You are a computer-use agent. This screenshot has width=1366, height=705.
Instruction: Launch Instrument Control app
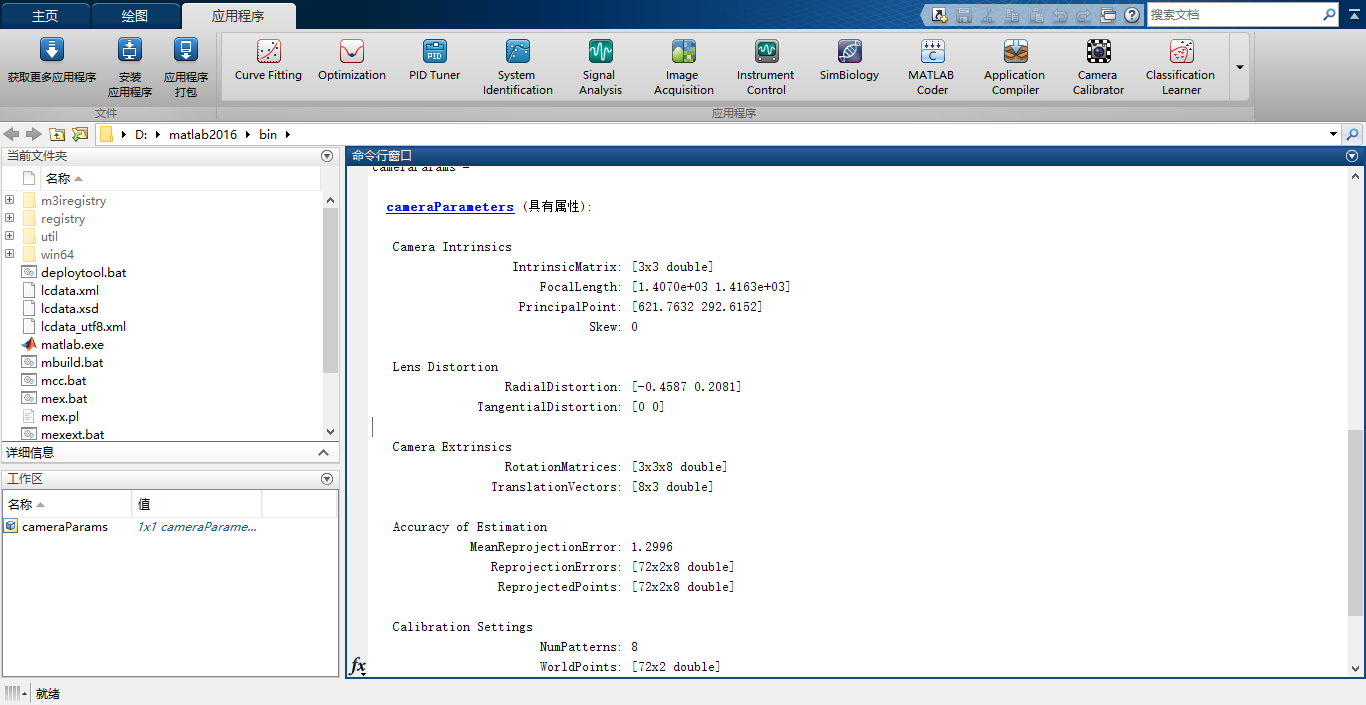click(766, 66)
